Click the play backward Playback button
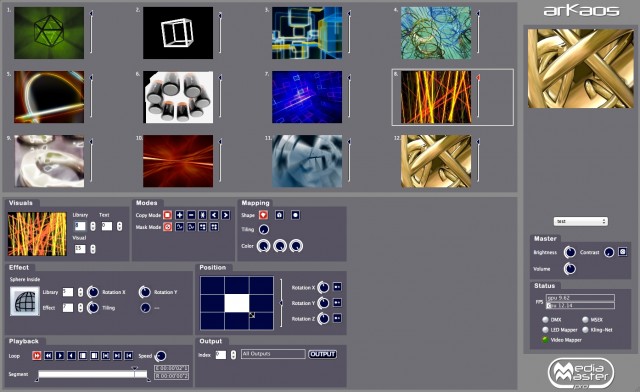Viewport: 640px width, 392px height. [x=71, y=356]
